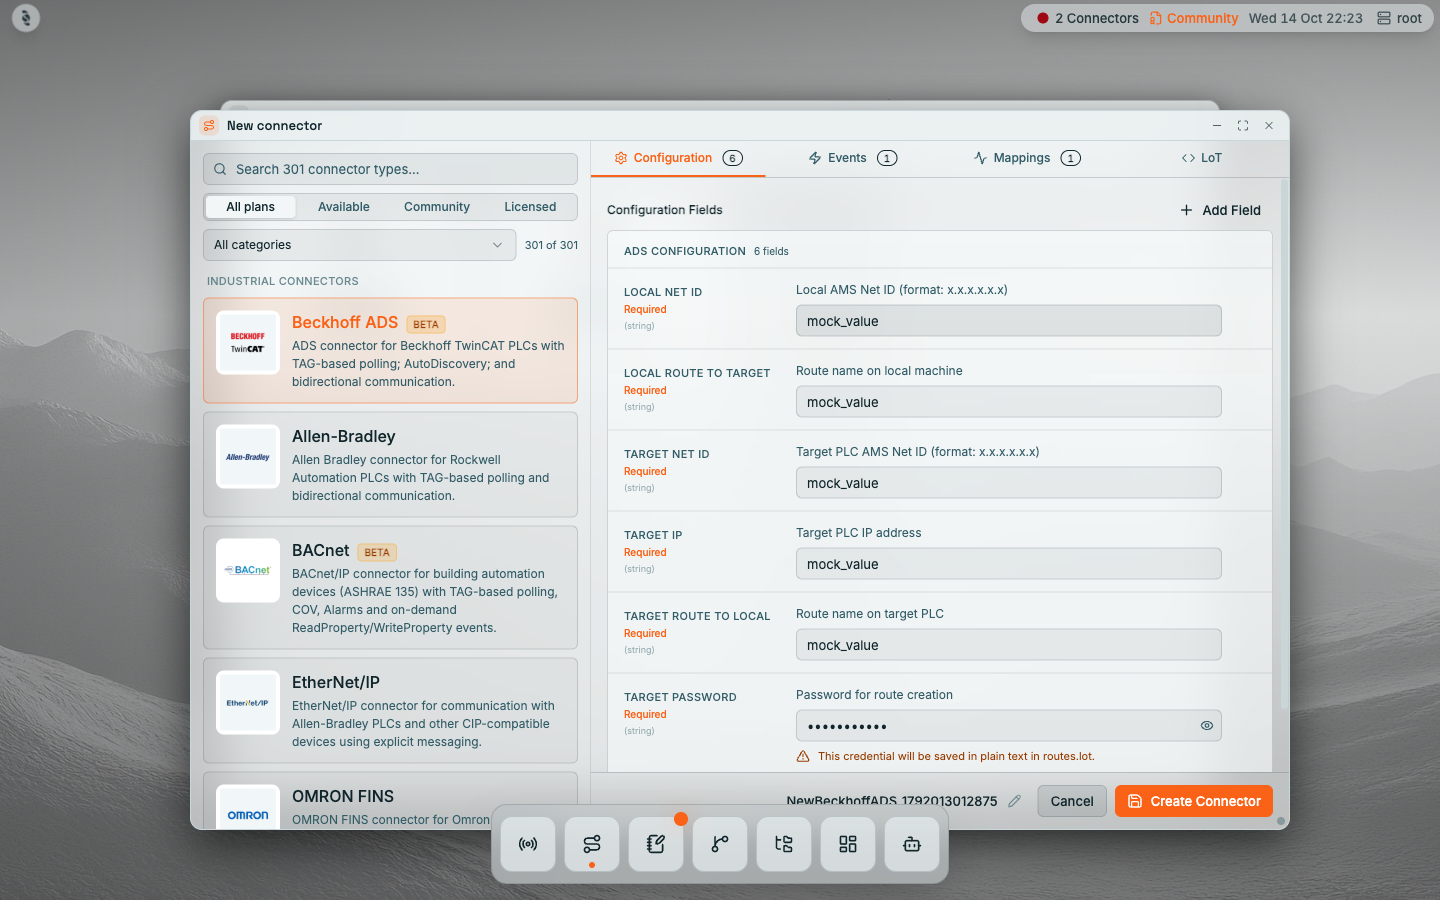Open the tree structure dock icon
The width and height of the screenshot is (1440, 900).
tap(784, 844)
